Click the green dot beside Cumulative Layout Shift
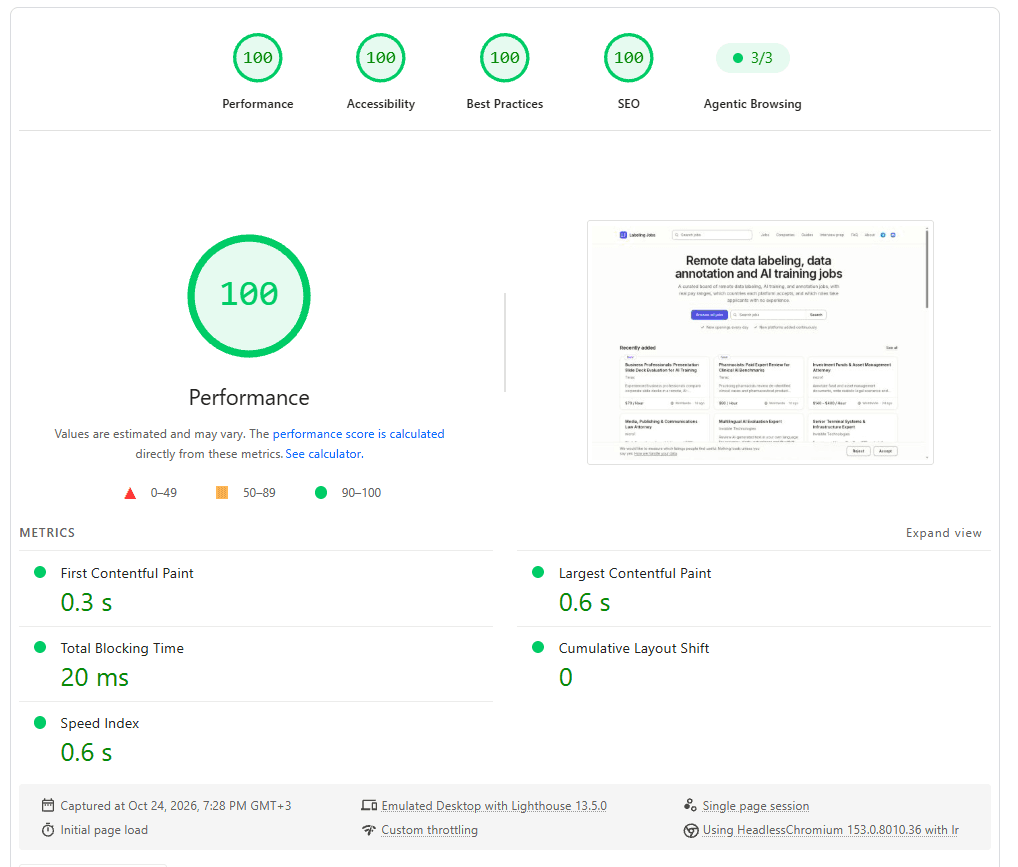The height and width of the screenshot is (867, 1018). click(x=538, y=647)
